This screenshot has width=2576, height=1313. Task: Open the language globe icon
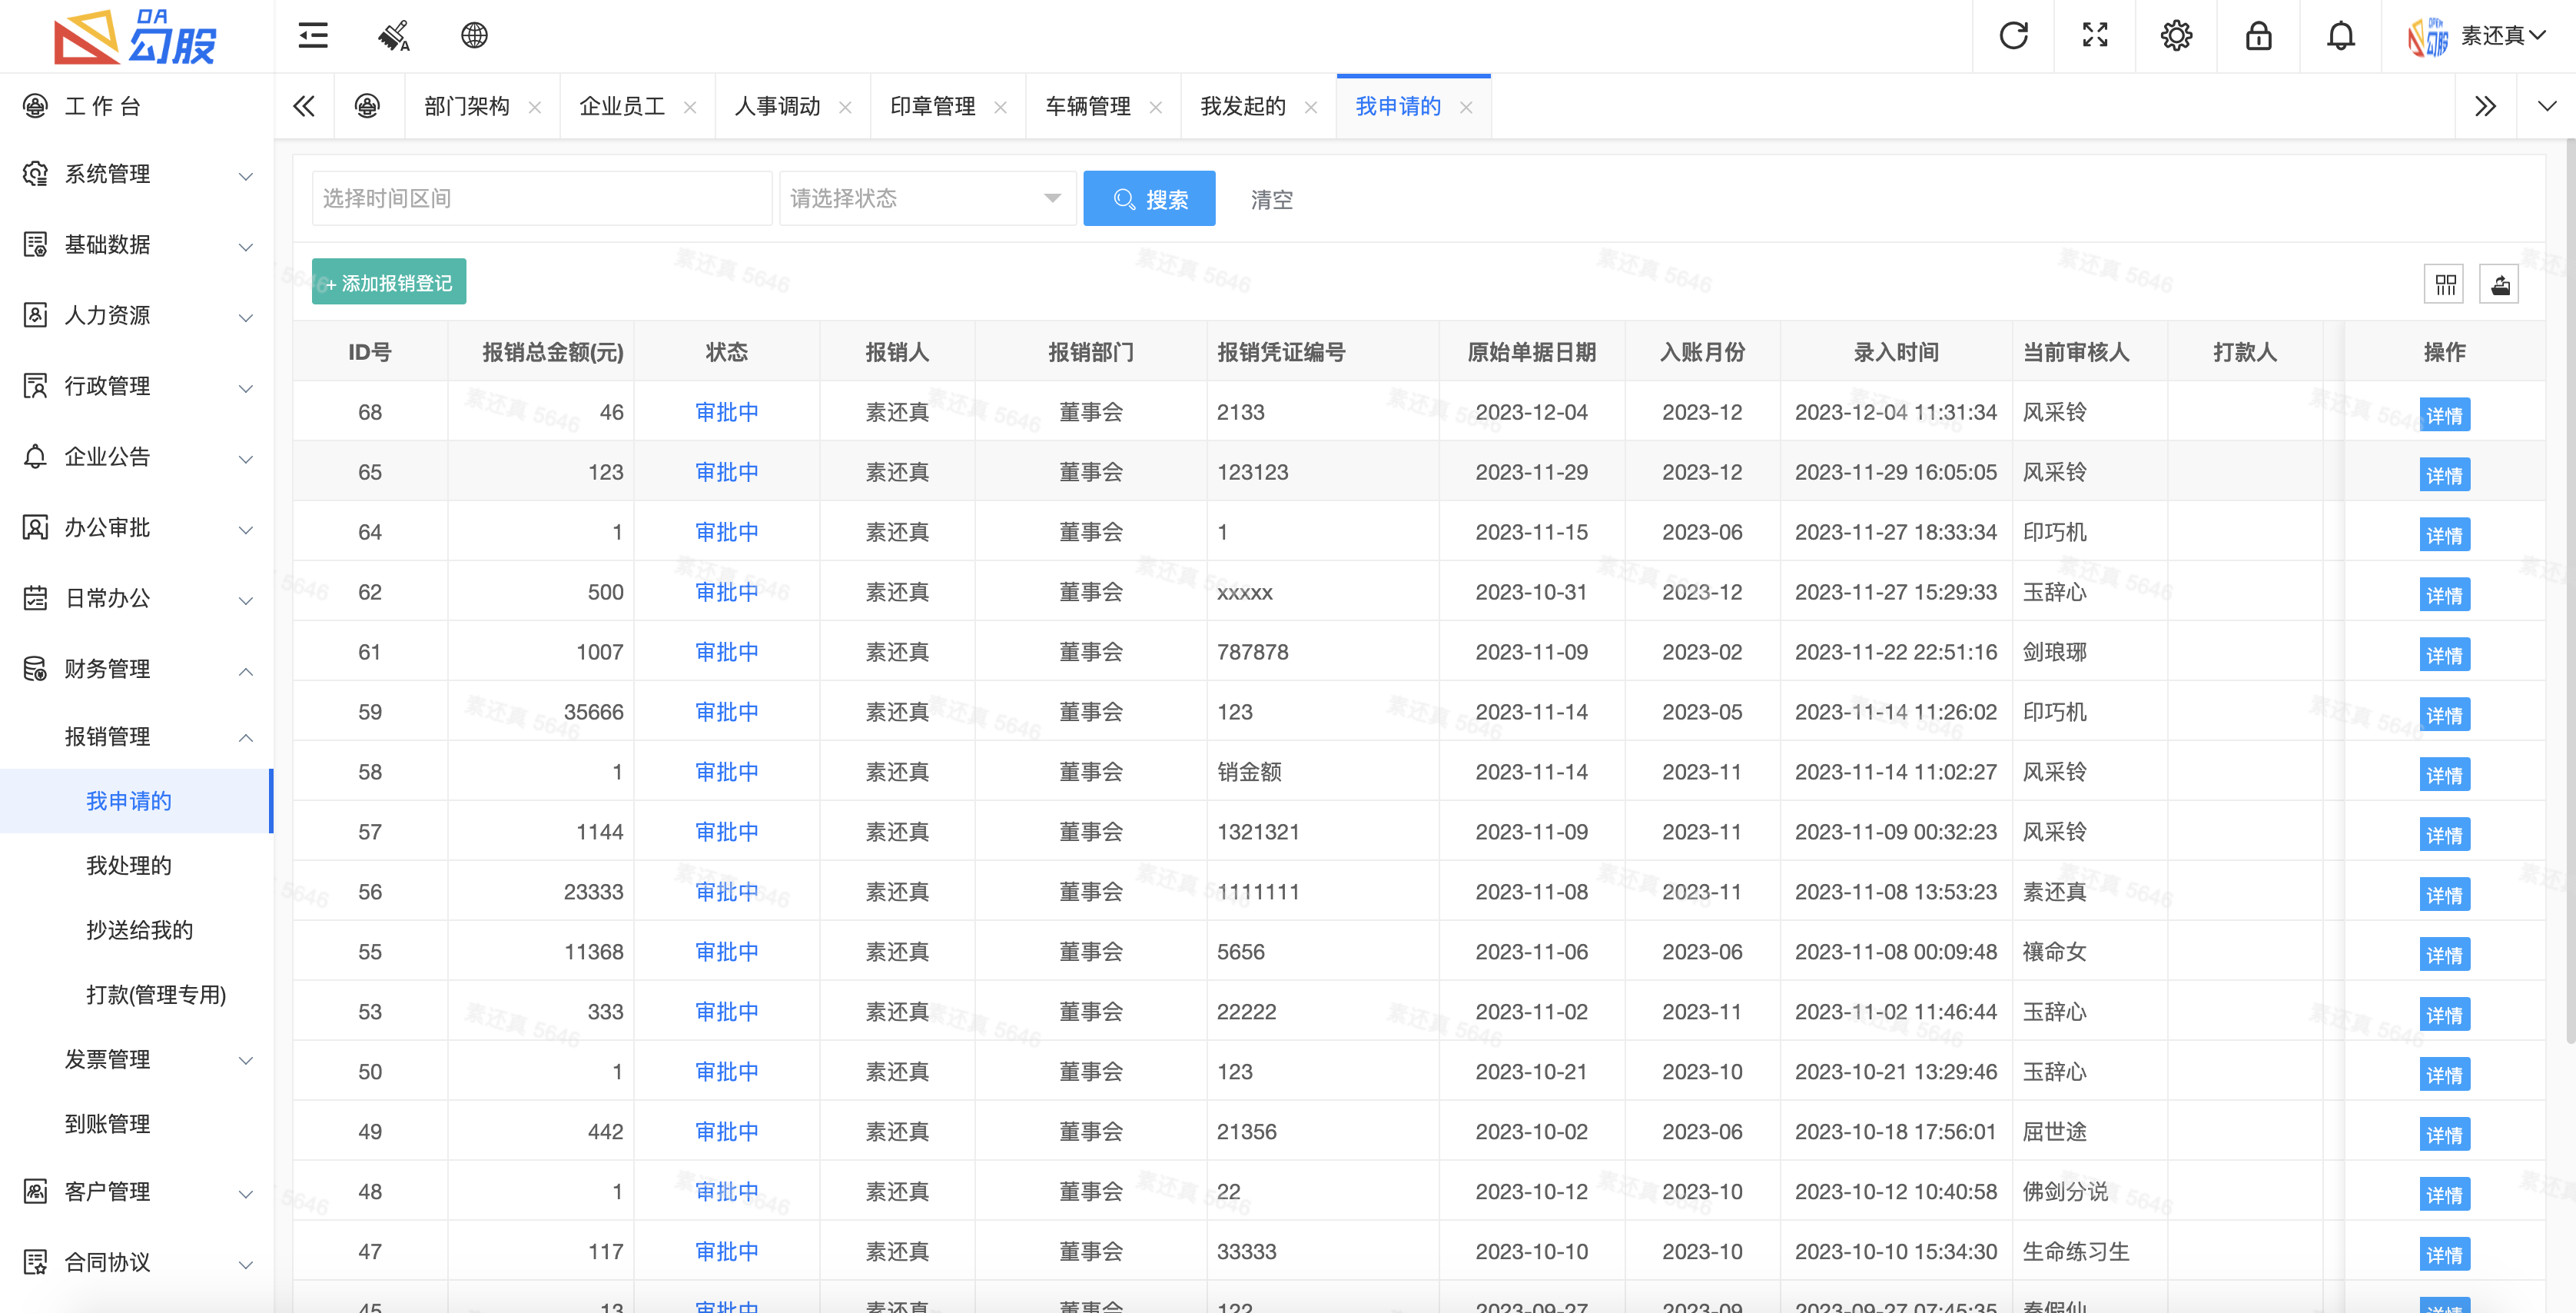(x=474, y=36)
